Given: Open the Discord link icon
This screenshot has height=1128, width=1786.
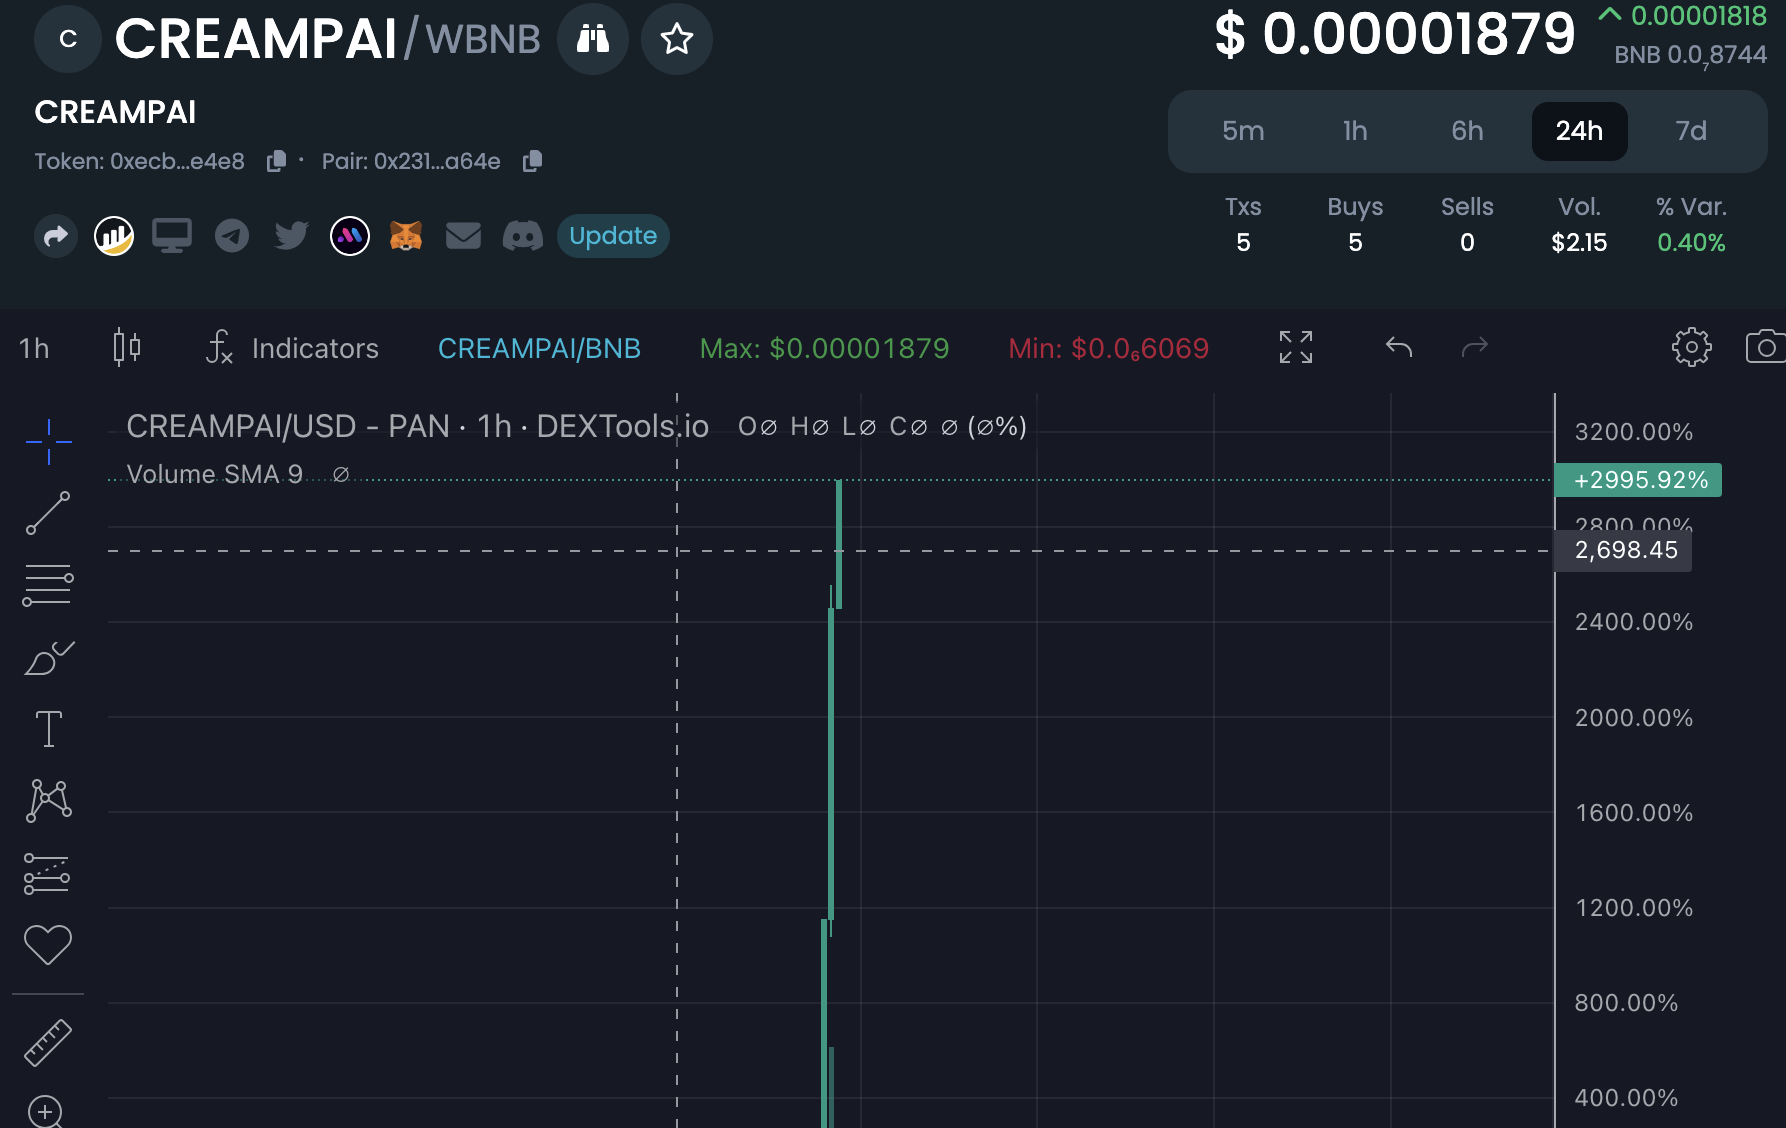Looking at the screenshot, I should [522, 236].
